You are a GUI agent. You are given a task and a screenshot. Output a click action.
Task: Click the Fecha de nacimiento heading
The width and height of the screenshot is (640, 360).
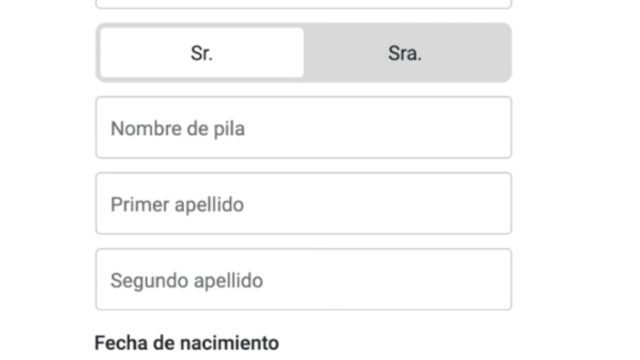(187, 343)
